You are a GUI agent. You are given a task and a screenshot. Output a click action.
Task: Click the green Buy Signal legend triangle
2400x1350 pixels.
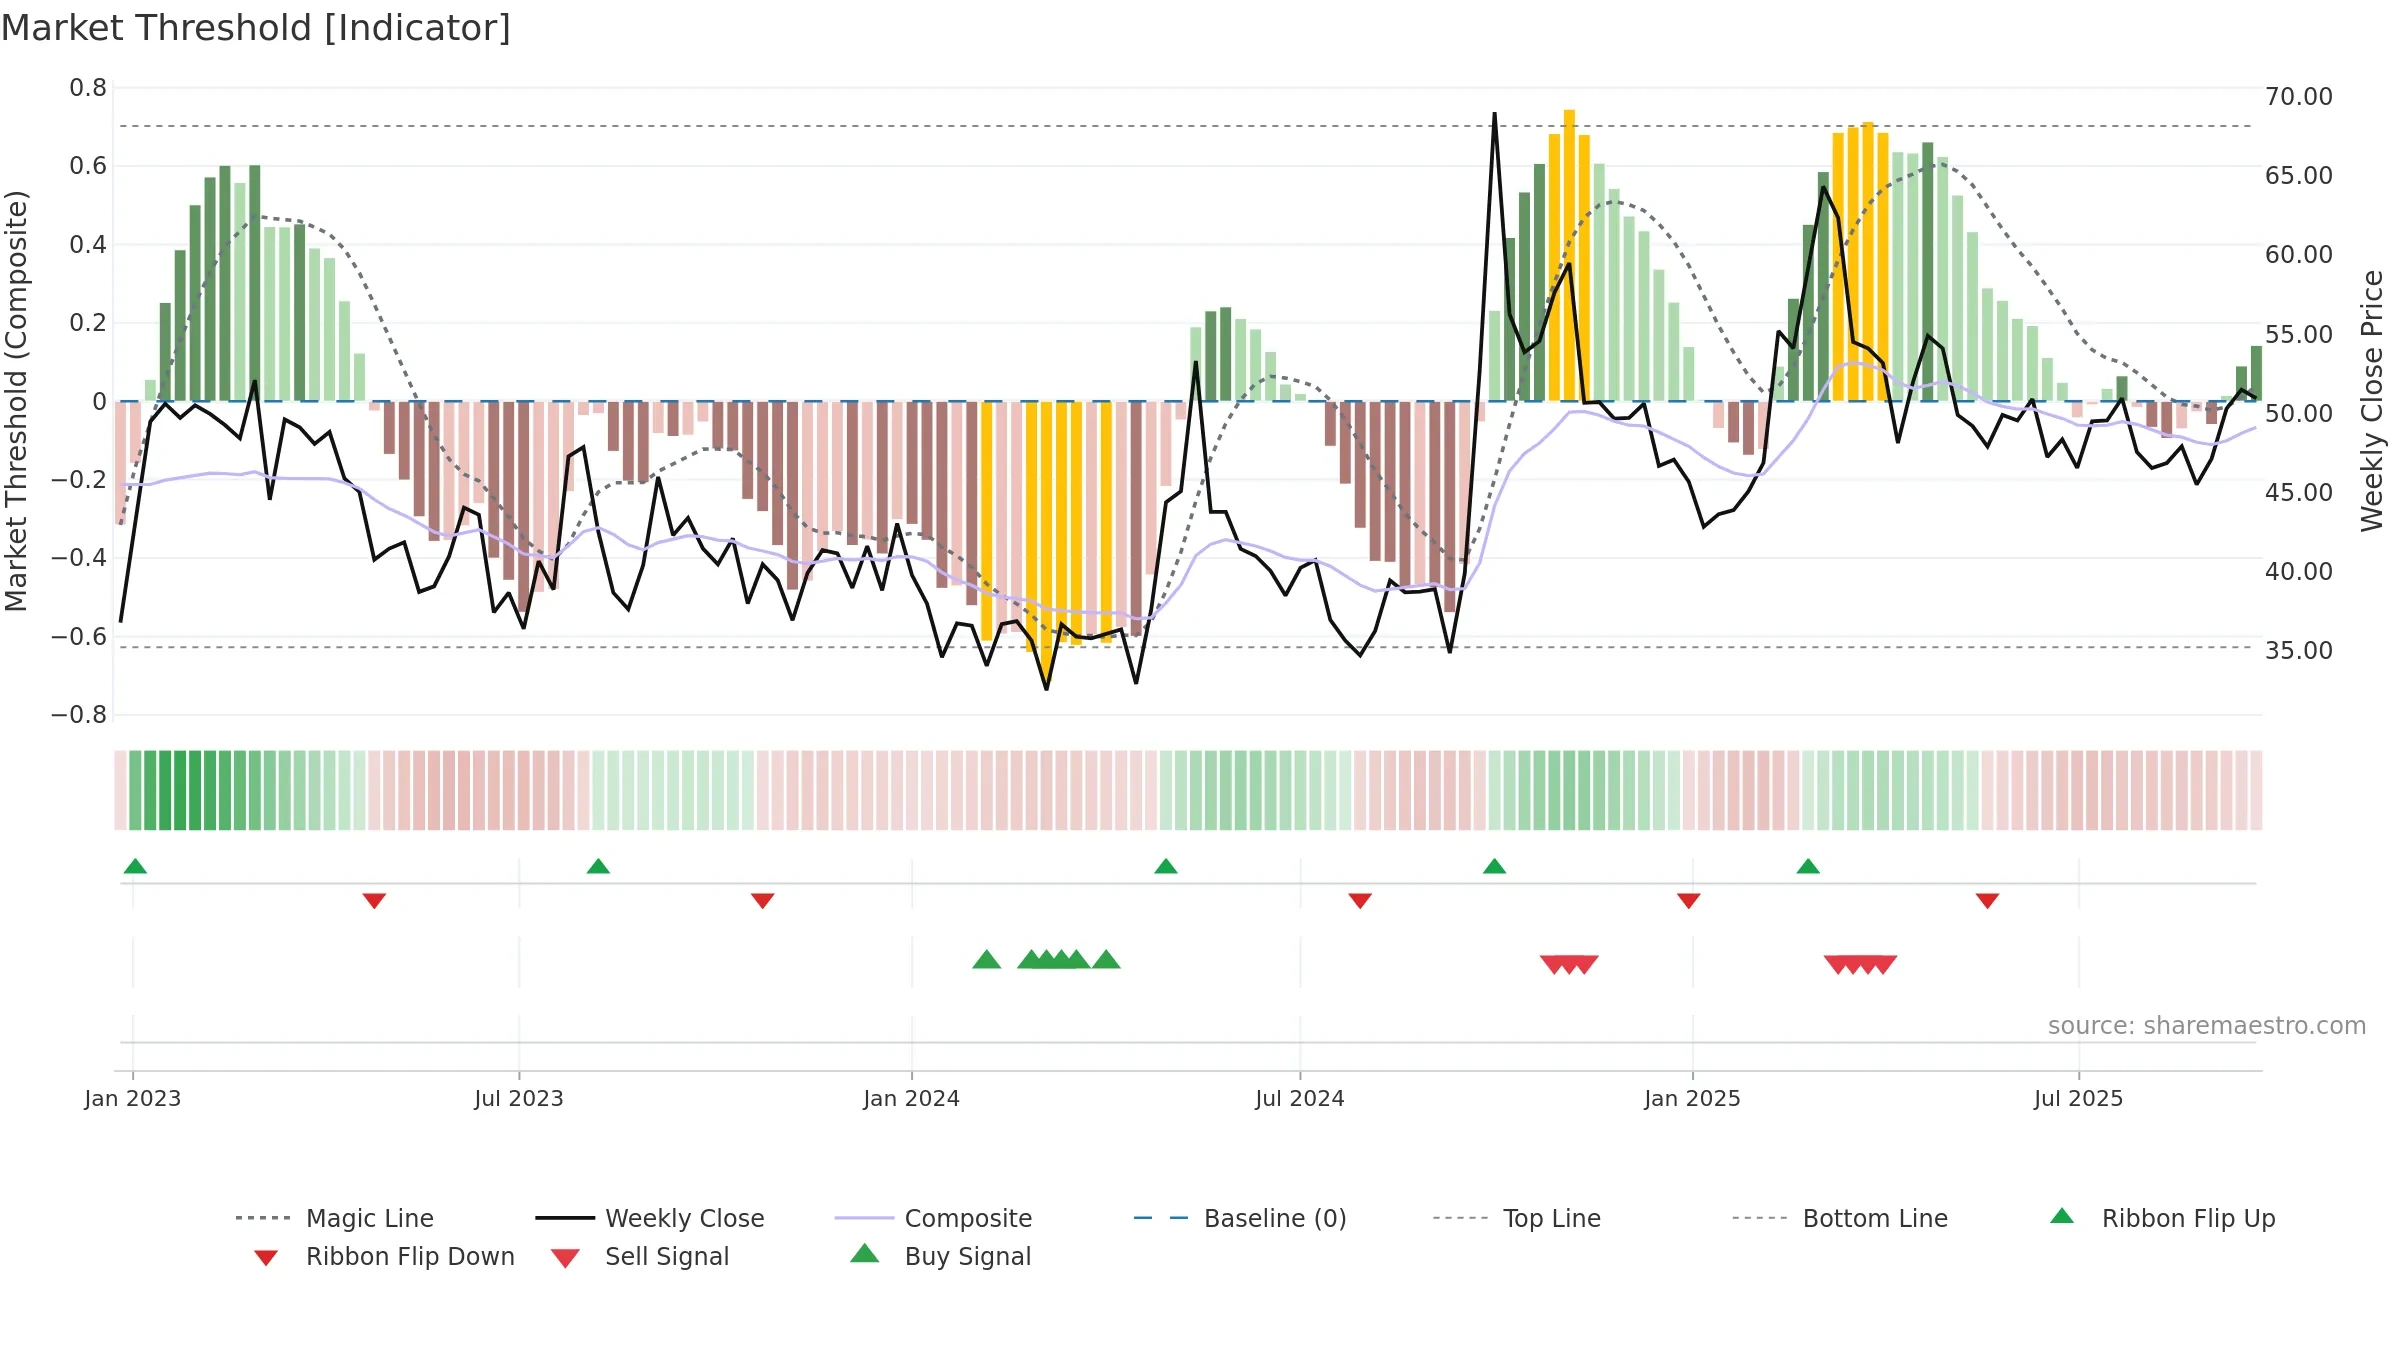865,1253
